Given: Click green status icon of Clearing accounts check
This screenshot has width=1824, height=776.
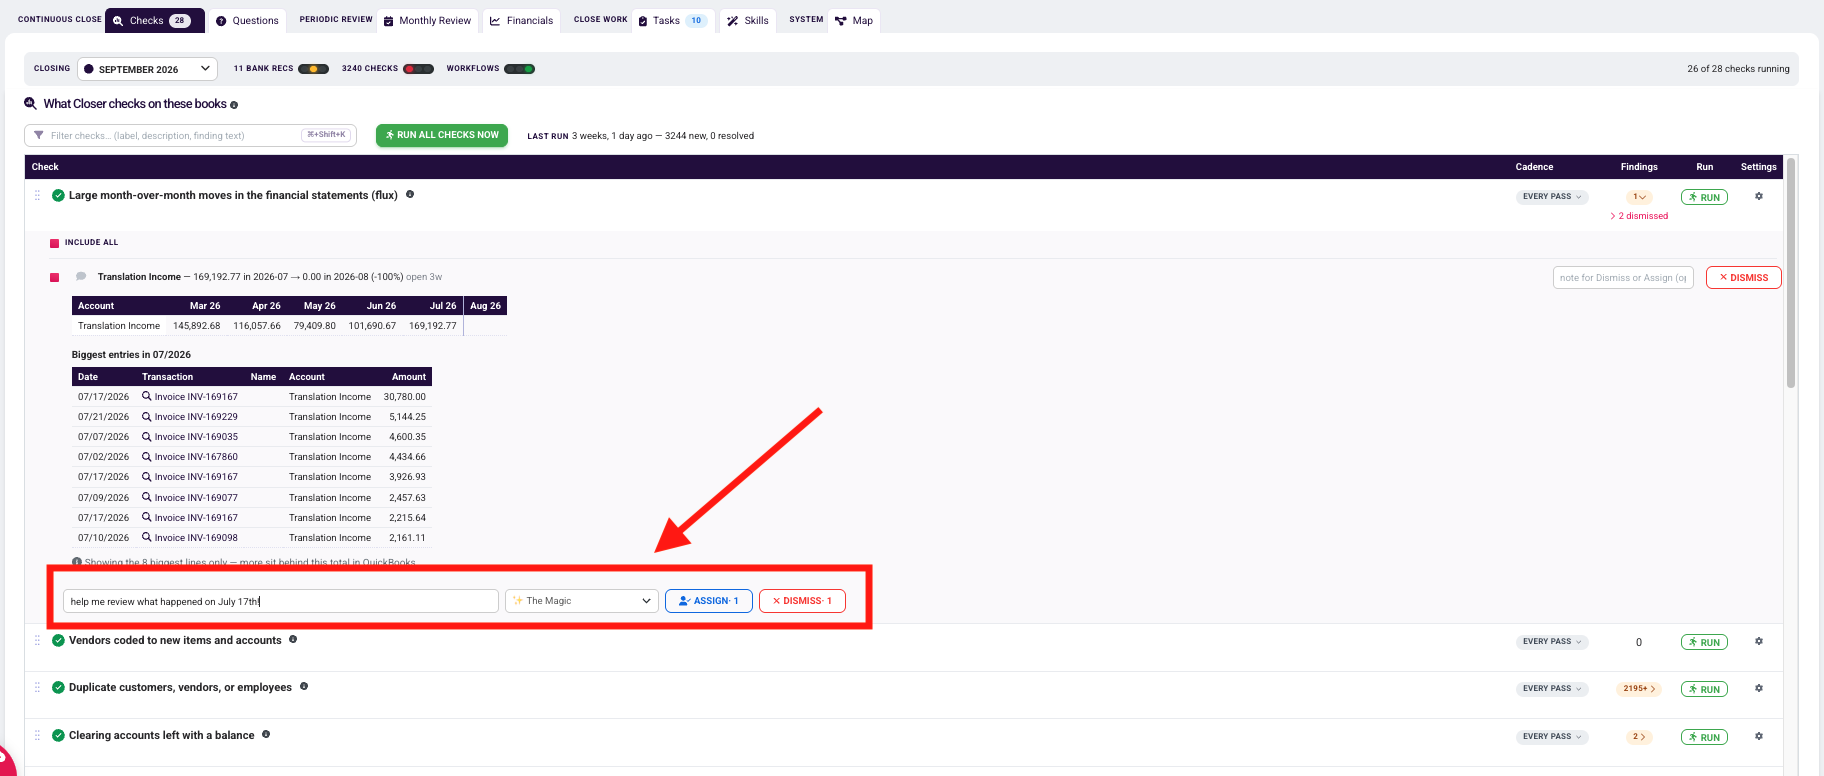Looking at the screenshot, I should [58, 735].
